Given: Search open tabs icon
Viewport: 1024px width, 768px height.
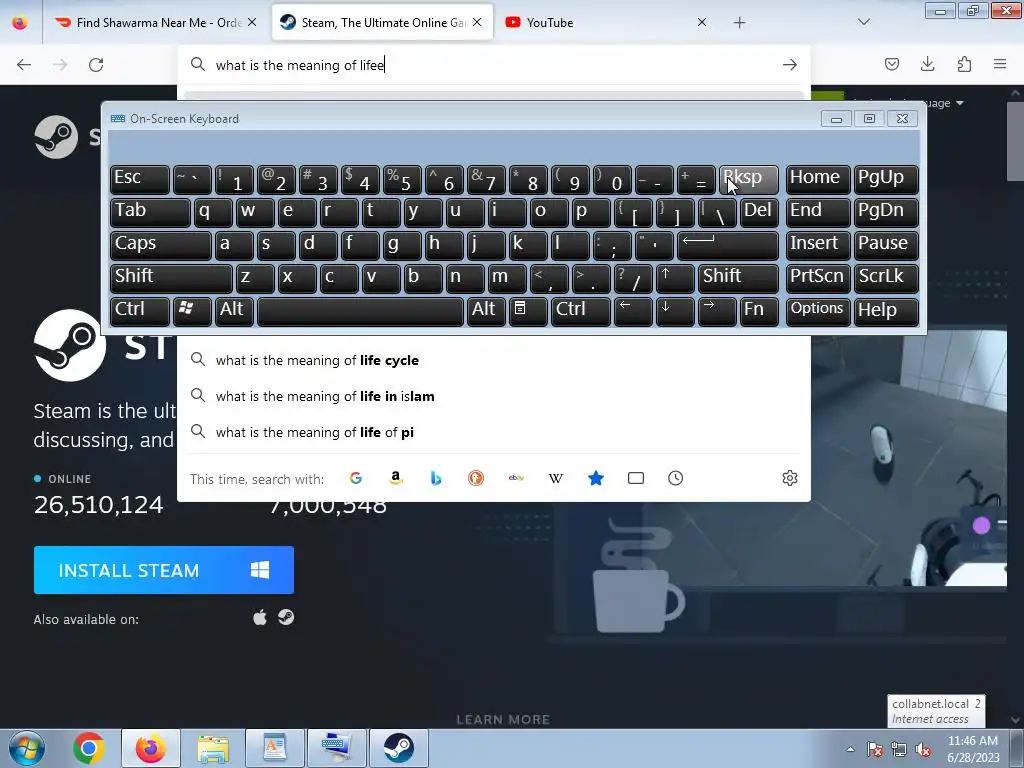Looking at the screenshot, I should 635,478.
